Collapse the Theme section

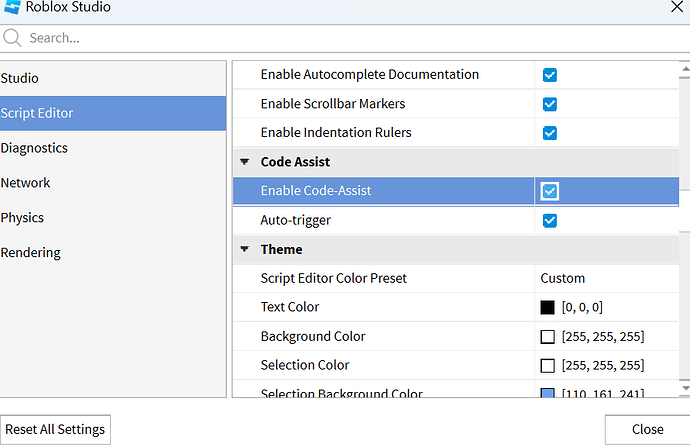[x=245, y=249]
